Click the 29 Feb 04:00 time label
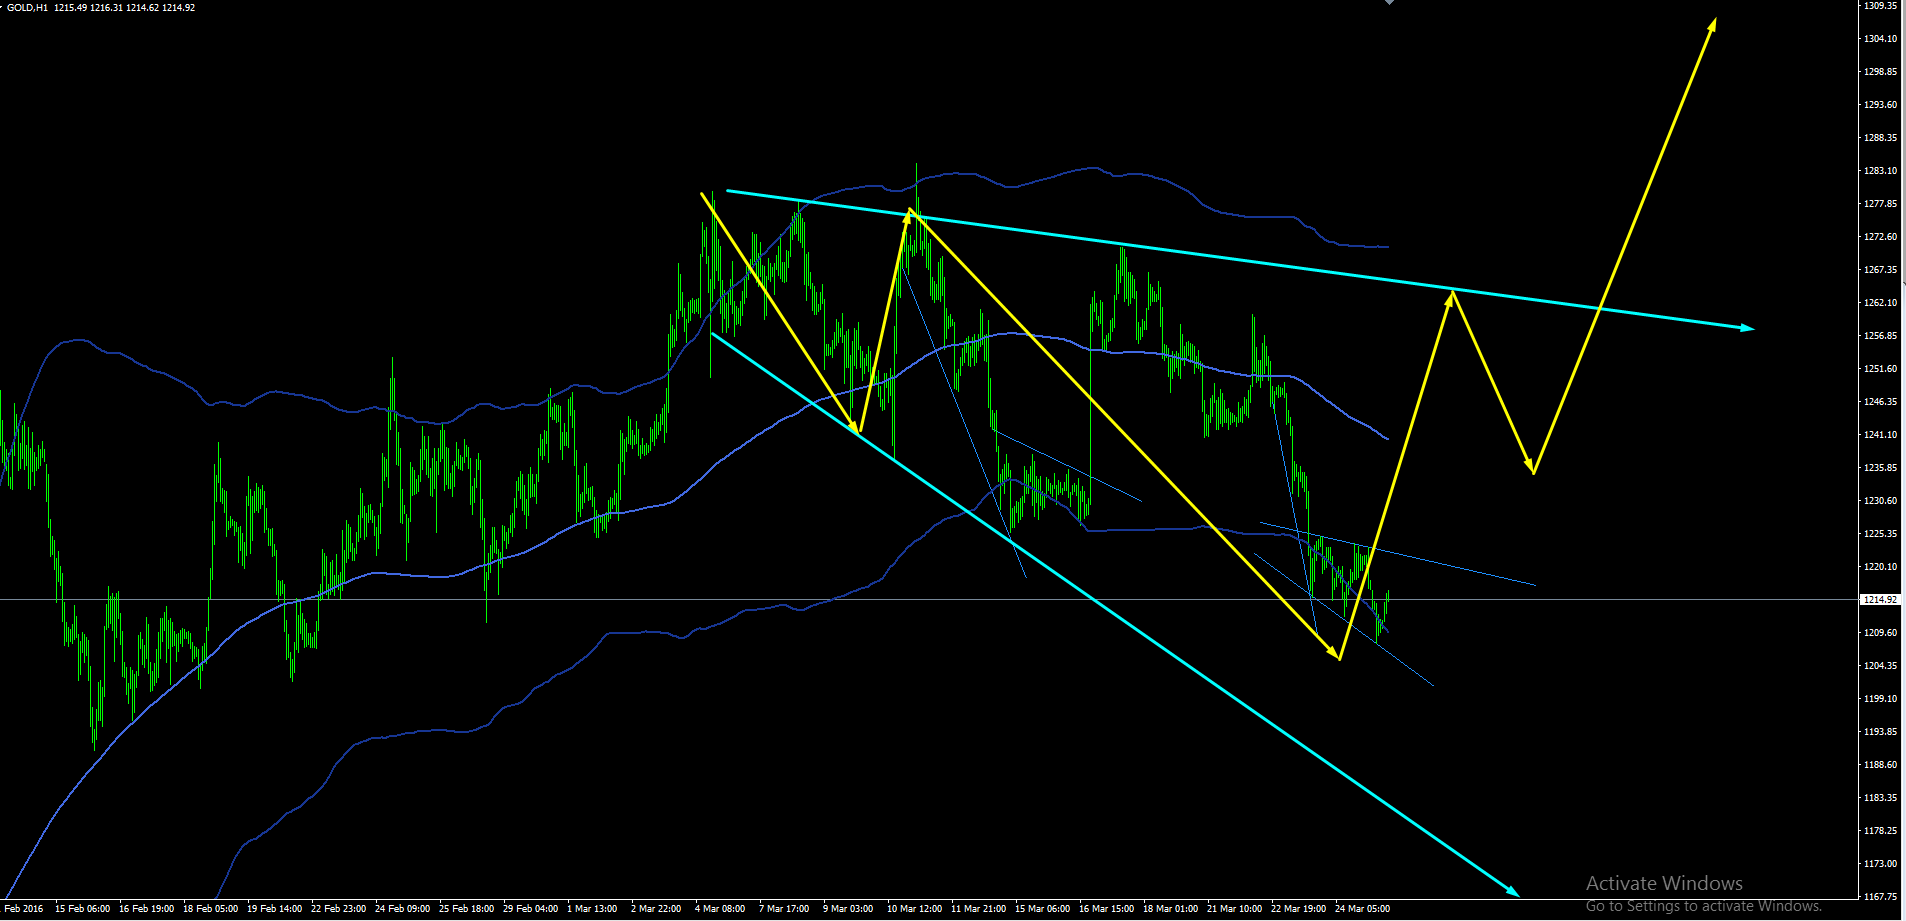 tap(531, 909)
